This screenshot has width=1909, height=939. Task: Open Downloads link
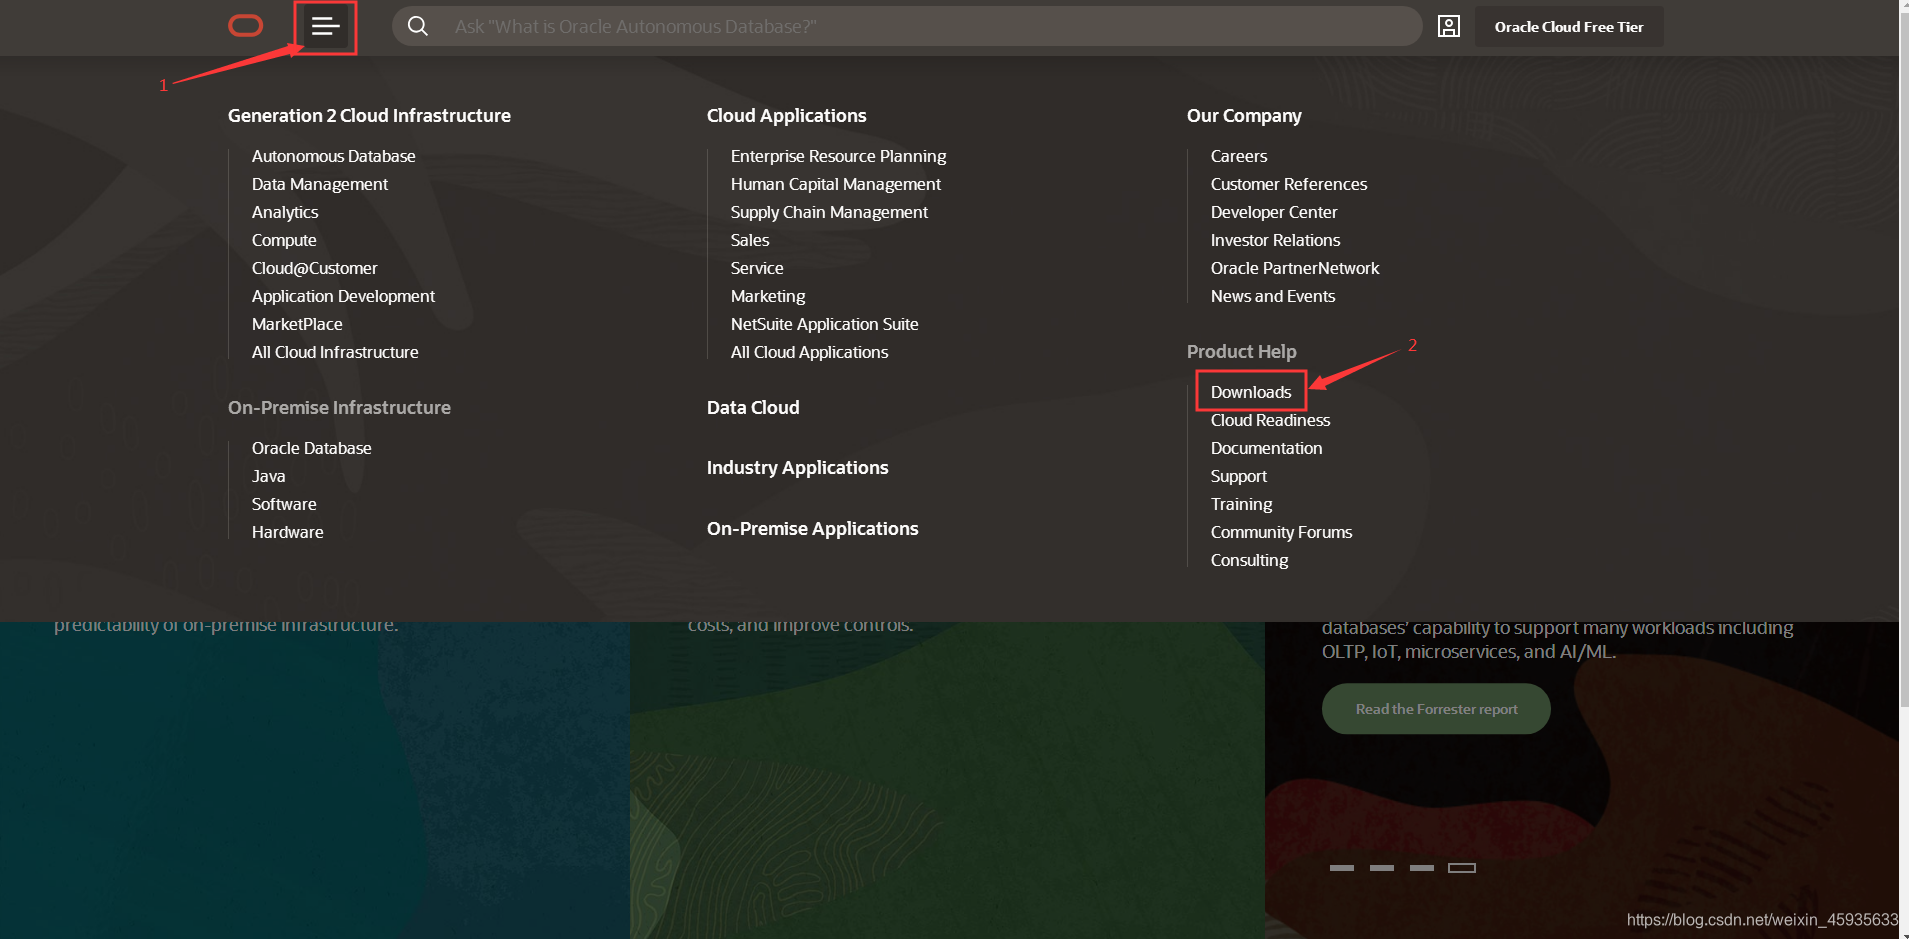(1251, 392)
